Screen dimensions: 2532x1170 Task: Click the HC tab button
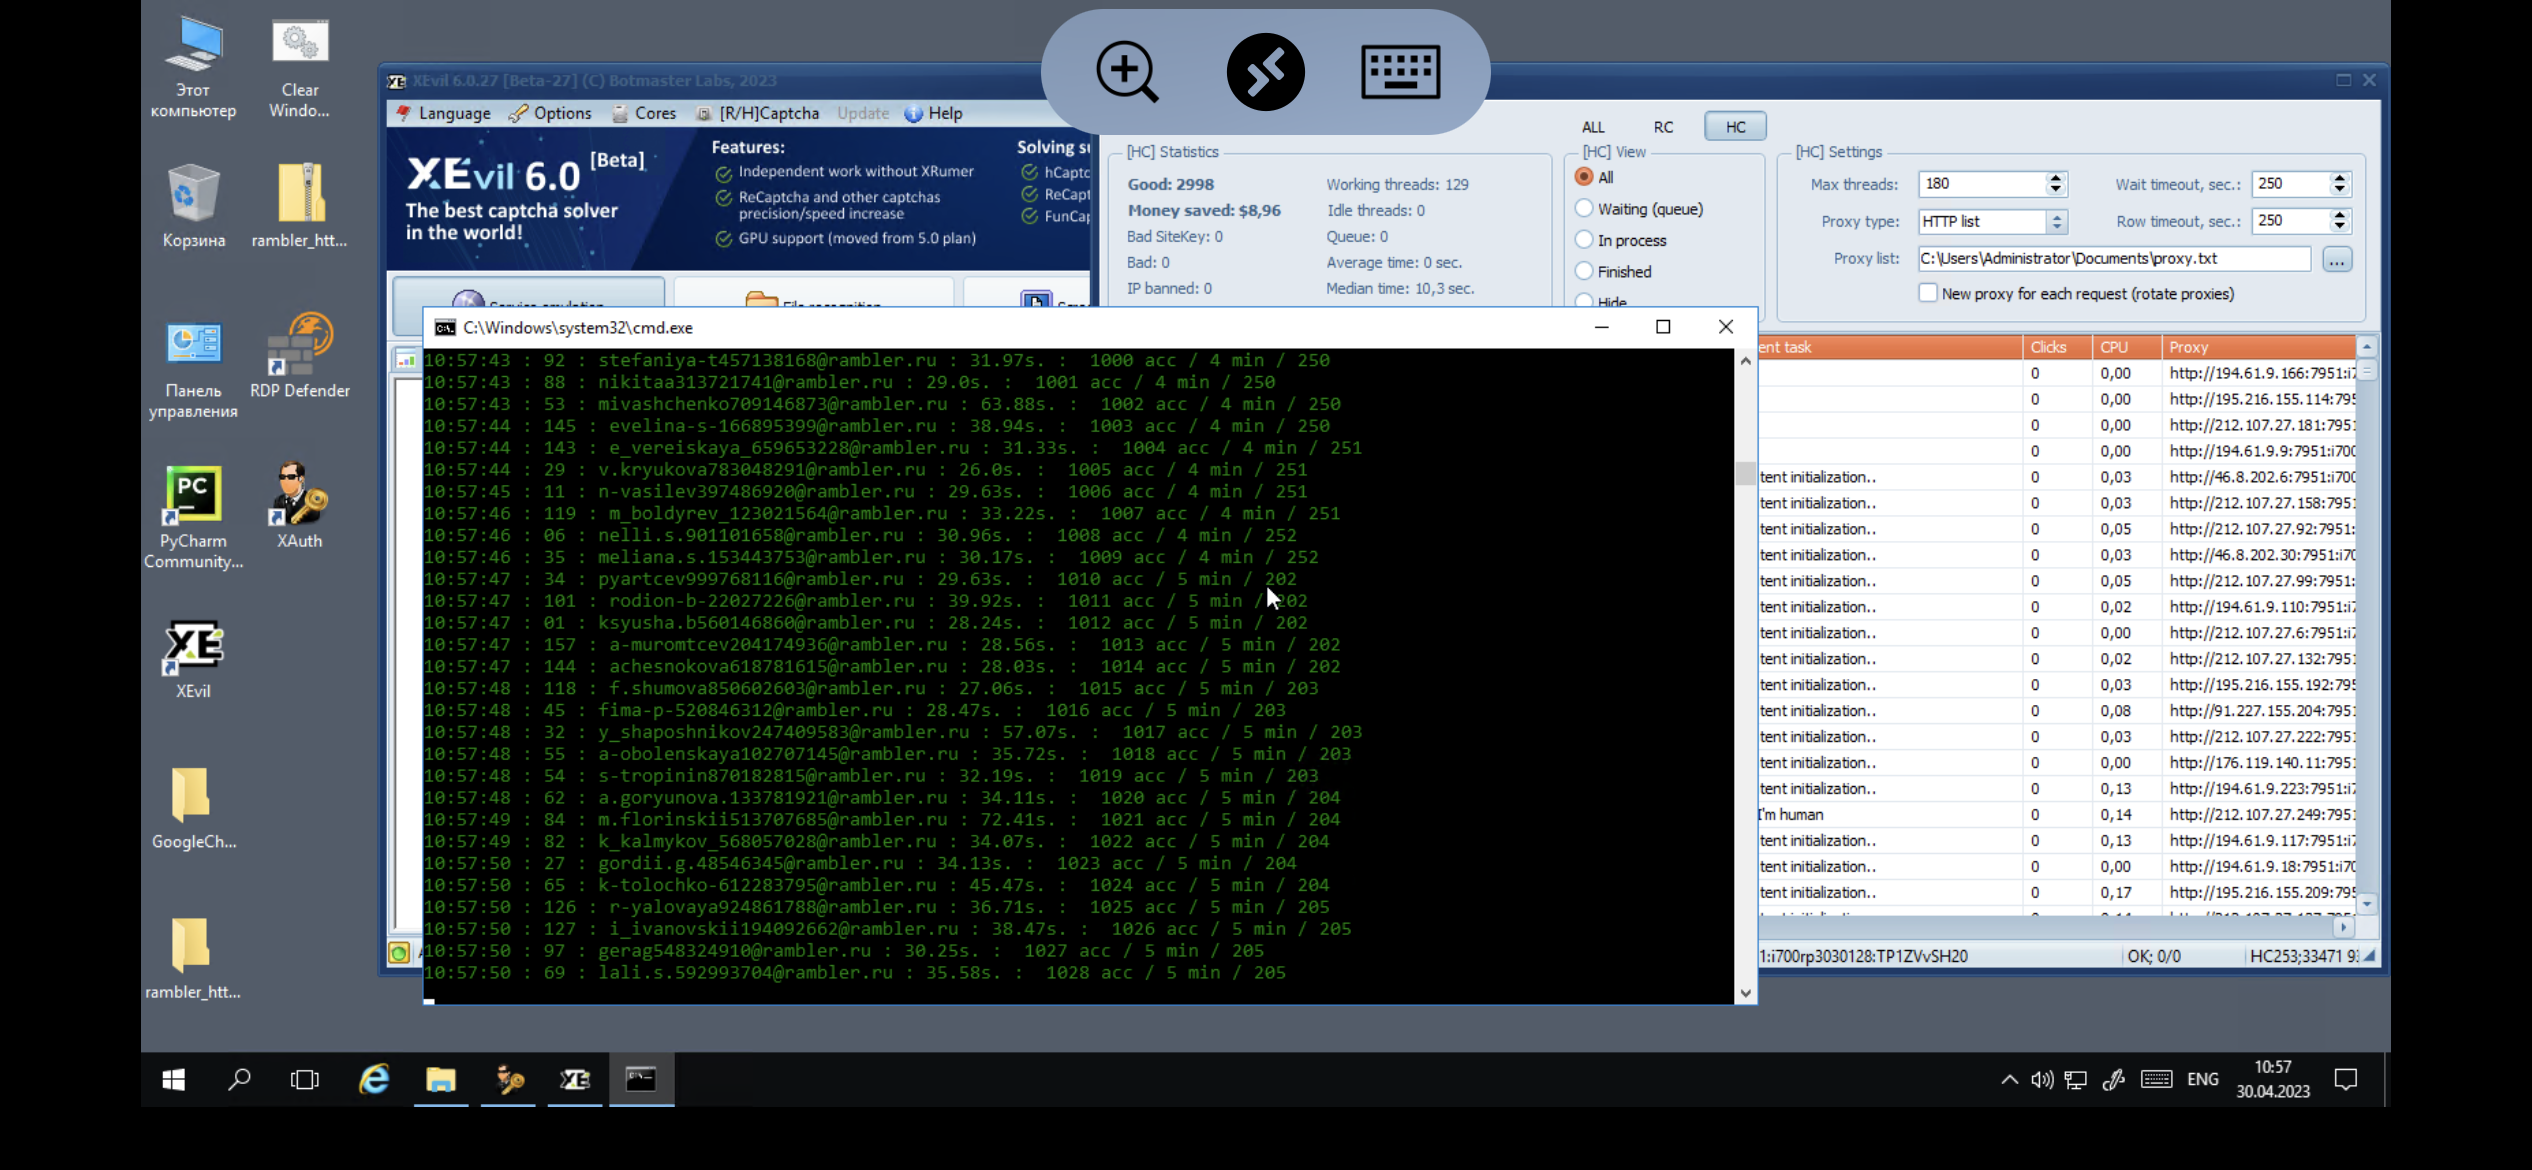1735,127
